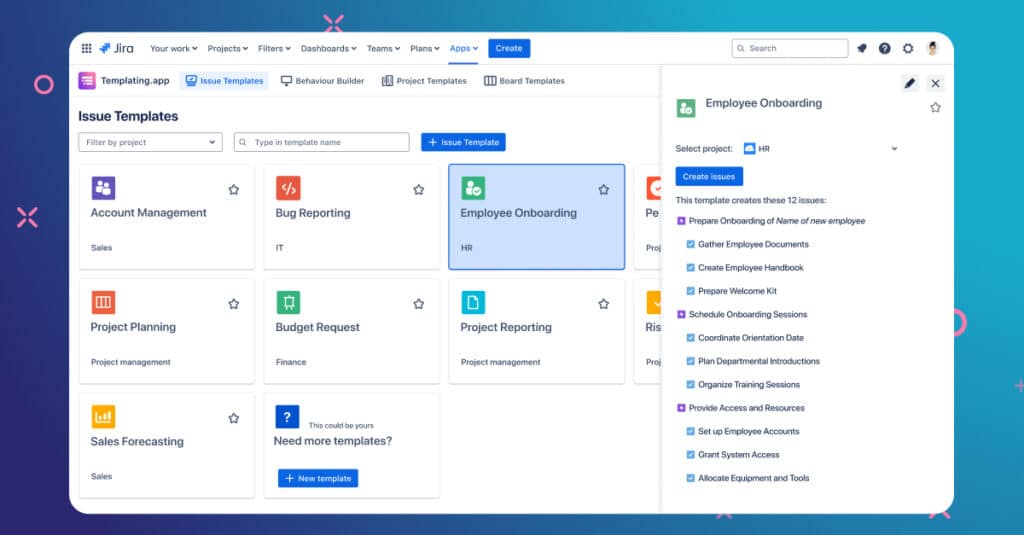Viewport: 1024px width, 535px height.
Task: Click the Employee Onboarding icon in the side panel
Action: click(686, 108)
